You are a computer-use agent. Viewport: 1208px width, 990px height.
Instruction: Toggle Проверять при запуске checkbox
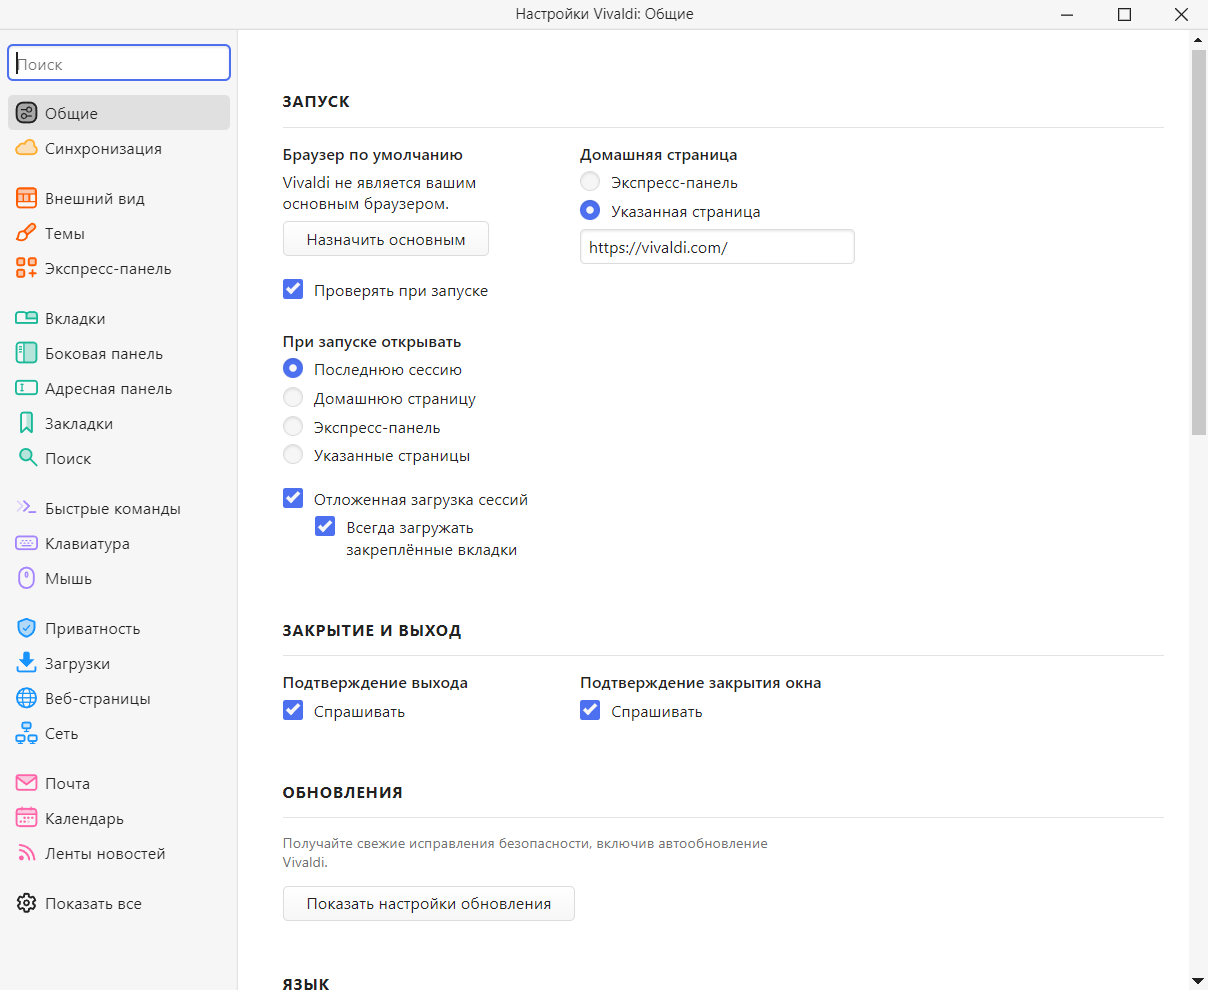(x=293, y=290)
